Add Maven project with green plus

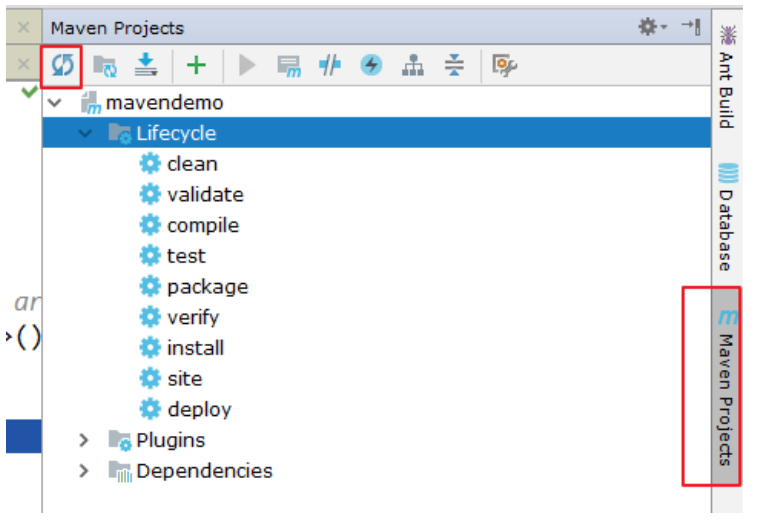click(196, 65)
